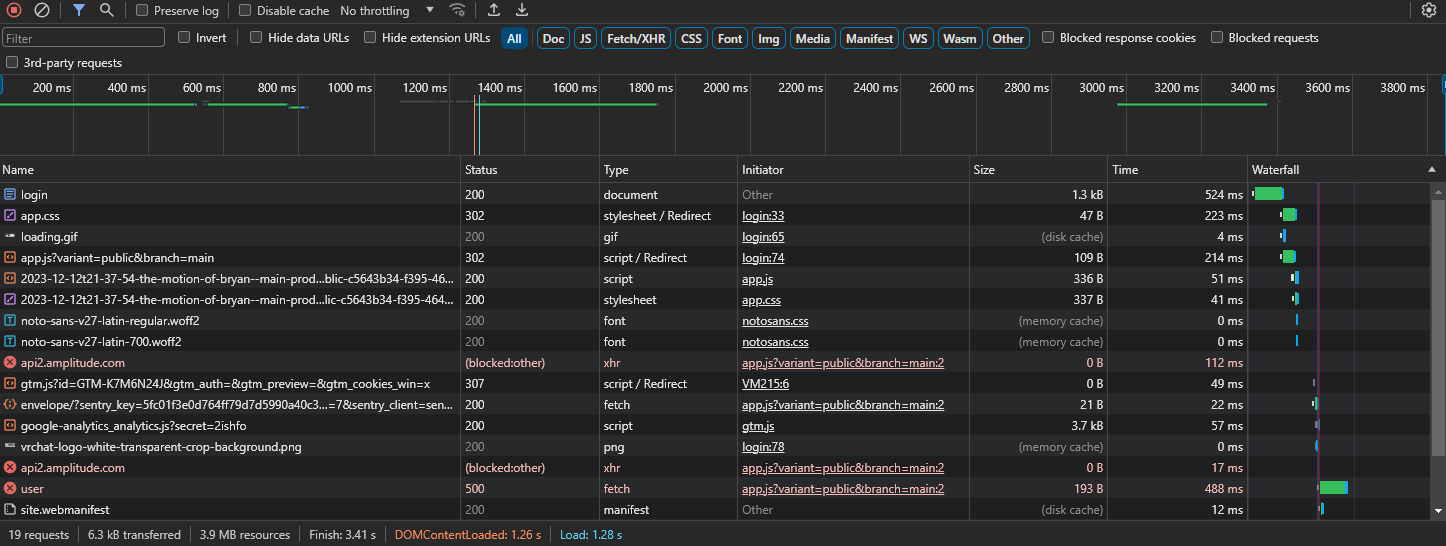
Task: Click the import HAR file icon
Action: [494, 10]
